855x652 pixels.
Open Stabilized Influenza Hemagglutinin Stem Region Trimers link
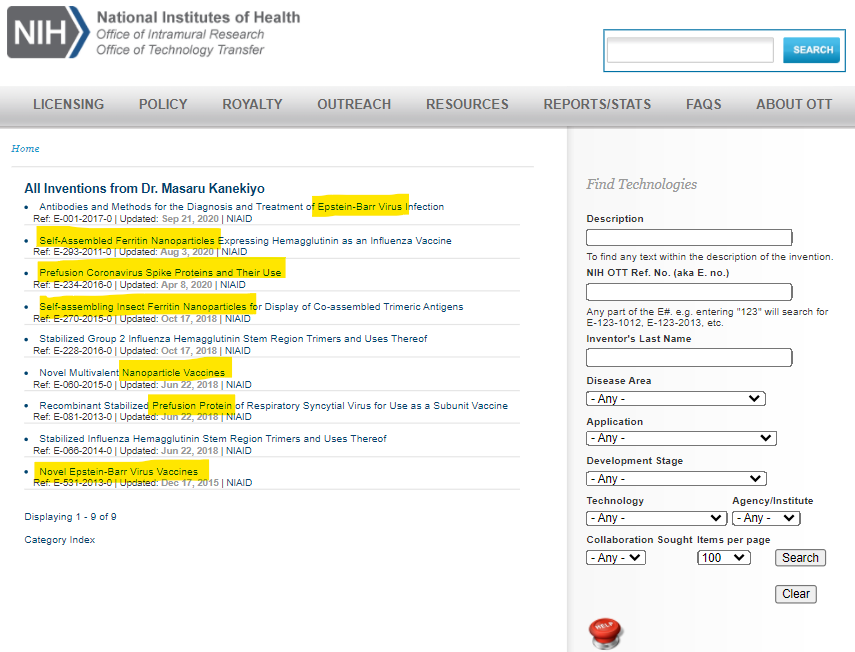213,439
